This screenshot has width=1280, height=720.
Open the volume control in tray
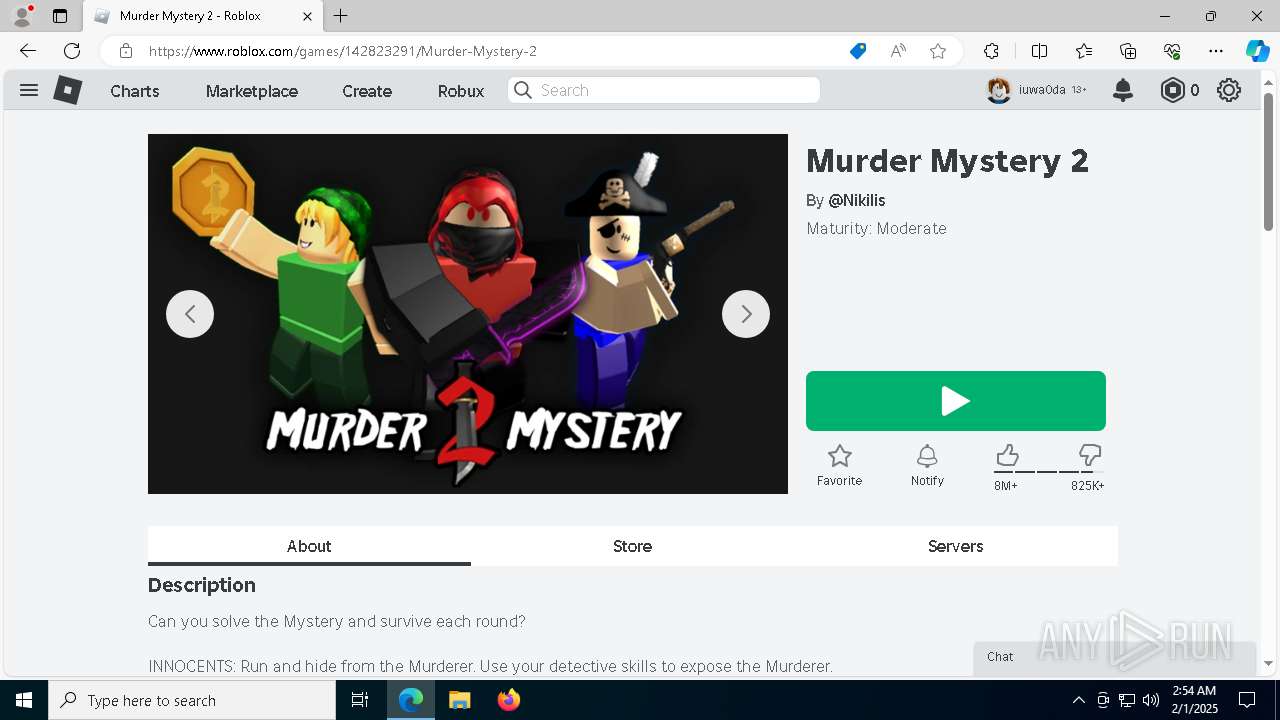point(1150,700)
